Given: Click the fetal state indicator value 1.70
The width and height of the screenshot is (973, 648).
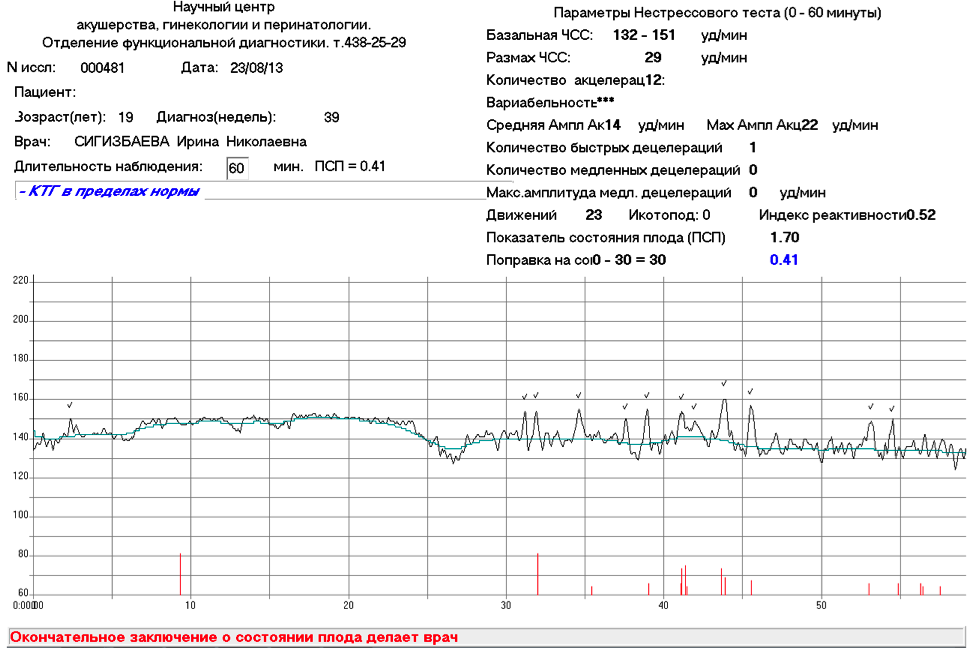Looking at the screenshot, I should pos(784,237).
